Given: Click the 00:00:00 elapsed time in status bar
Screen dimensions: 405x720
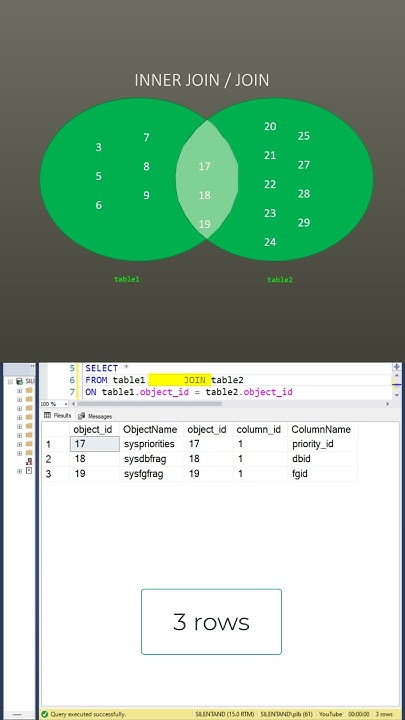Looking at the screenshot, I should (359, 714).
